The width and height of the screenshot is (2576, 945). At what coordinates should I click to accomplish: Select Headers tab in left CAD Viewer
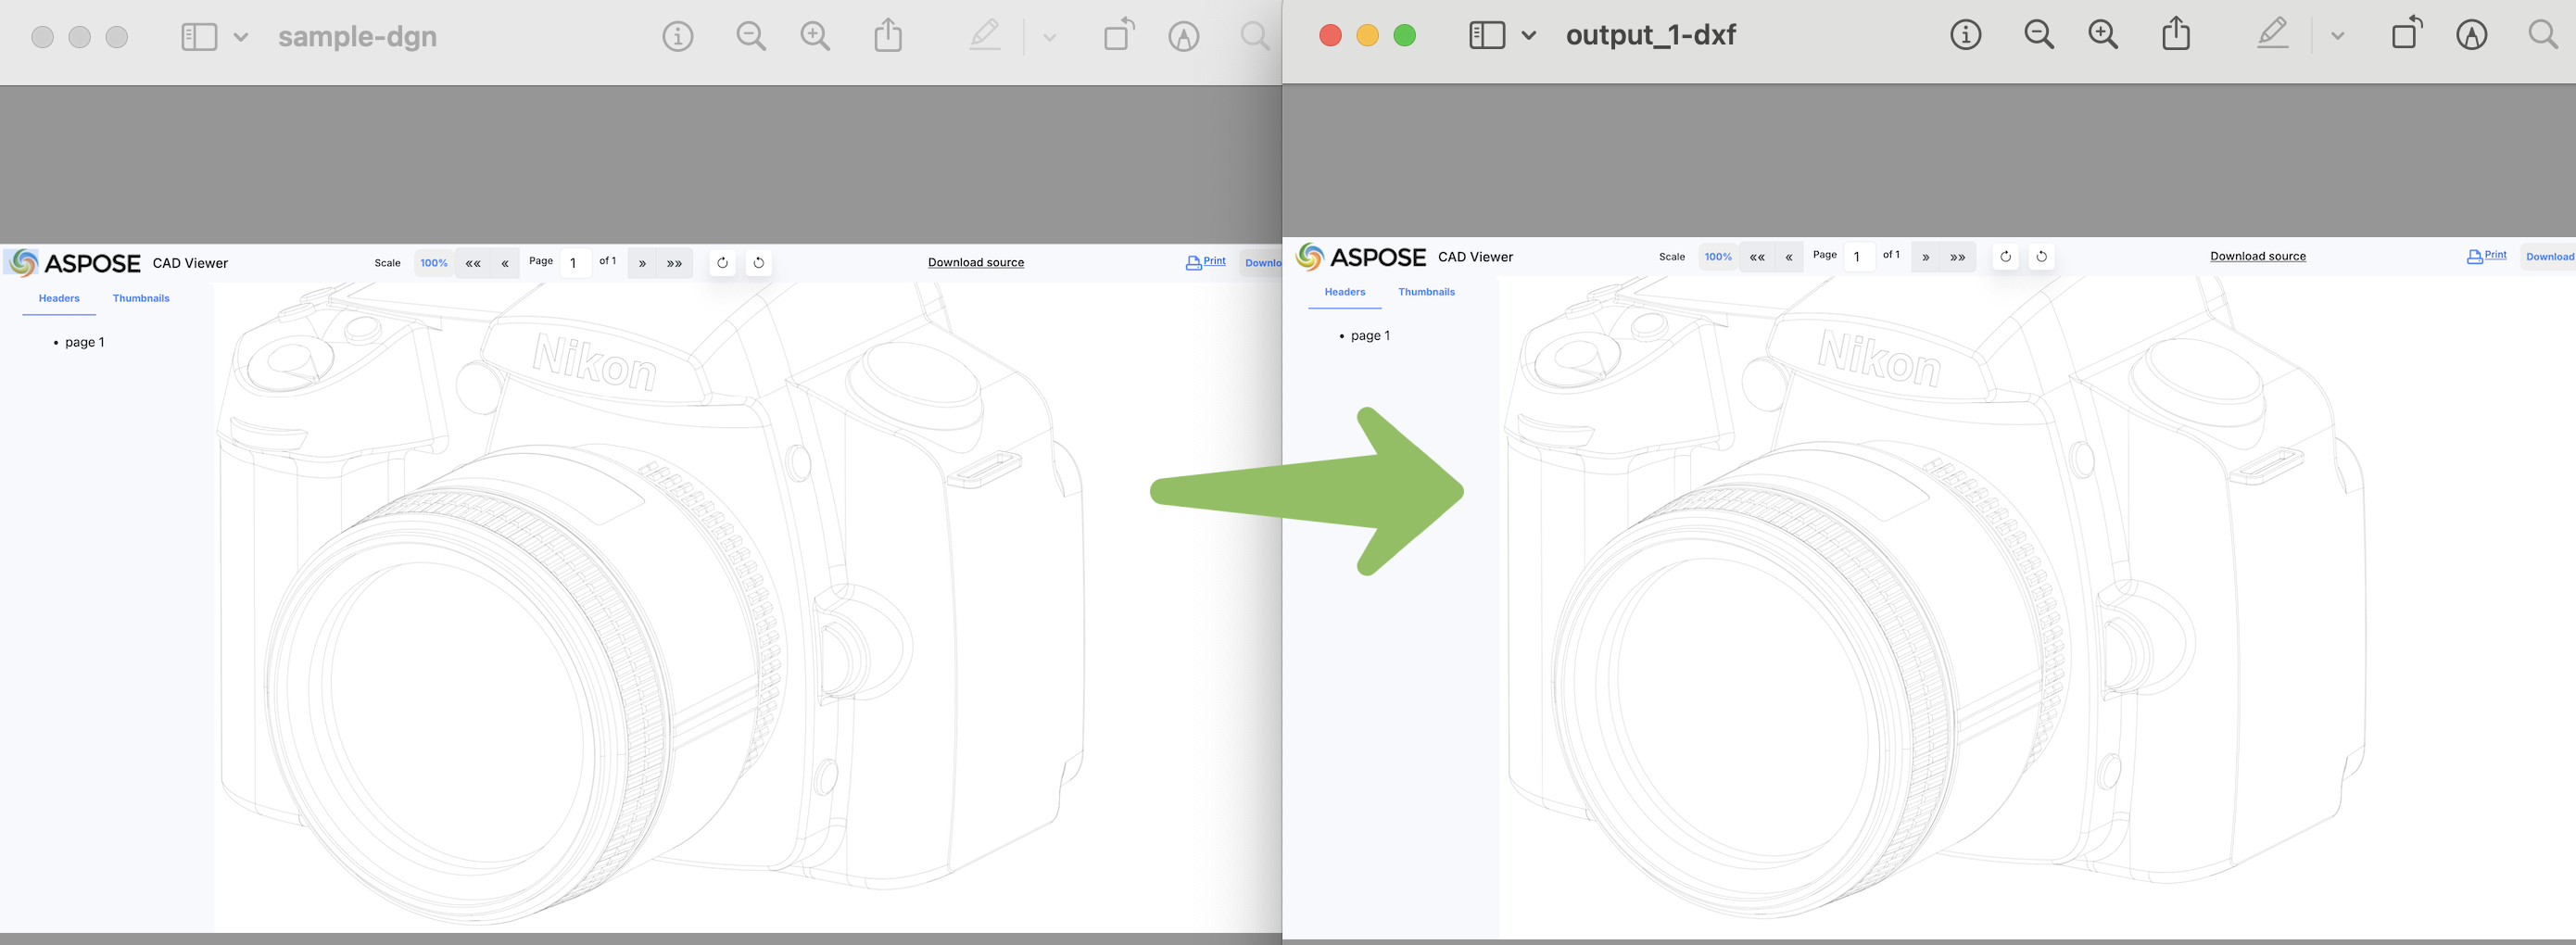59,298
